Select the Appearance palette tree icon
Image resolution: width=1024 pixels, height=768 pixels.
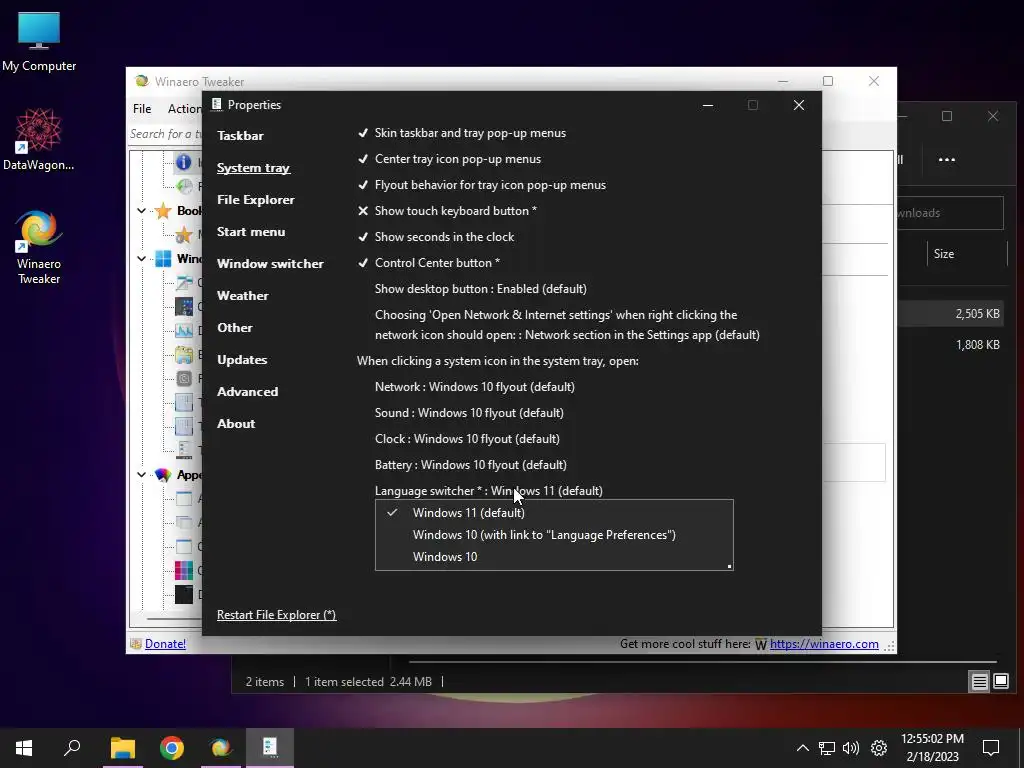(x=163, y=475)
